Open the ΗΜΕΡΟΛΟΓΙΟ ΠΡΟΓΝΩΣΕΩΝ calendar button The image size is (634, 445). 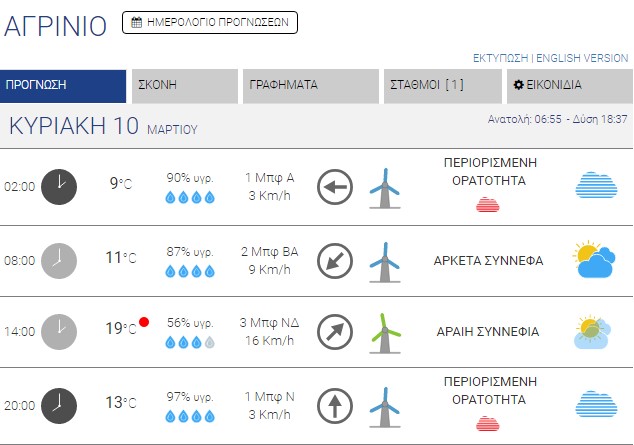point(210,22)
